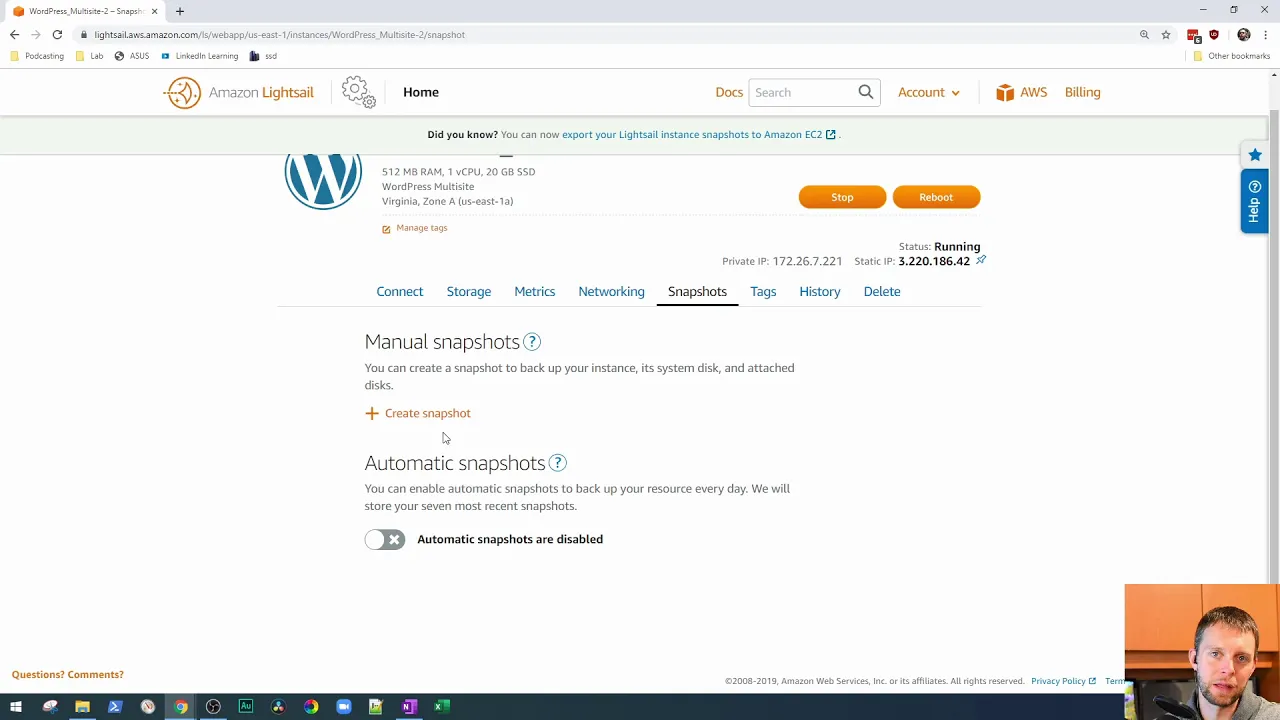Click the AWS link text
This screenshot has width=1280, height=720.
1033,92
